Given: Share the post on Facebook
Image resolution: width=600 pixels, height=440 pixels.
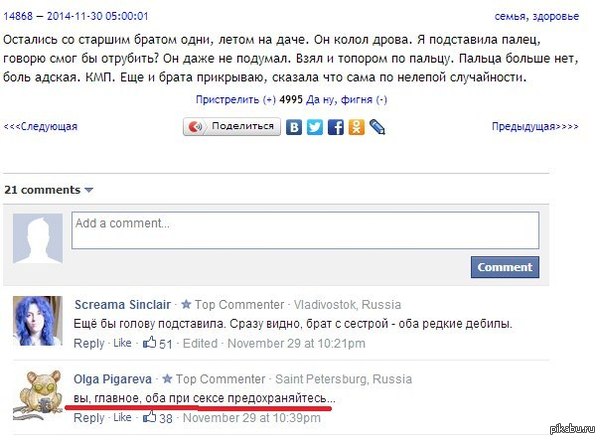Looking at the screenshot, I should pos(336,127).
